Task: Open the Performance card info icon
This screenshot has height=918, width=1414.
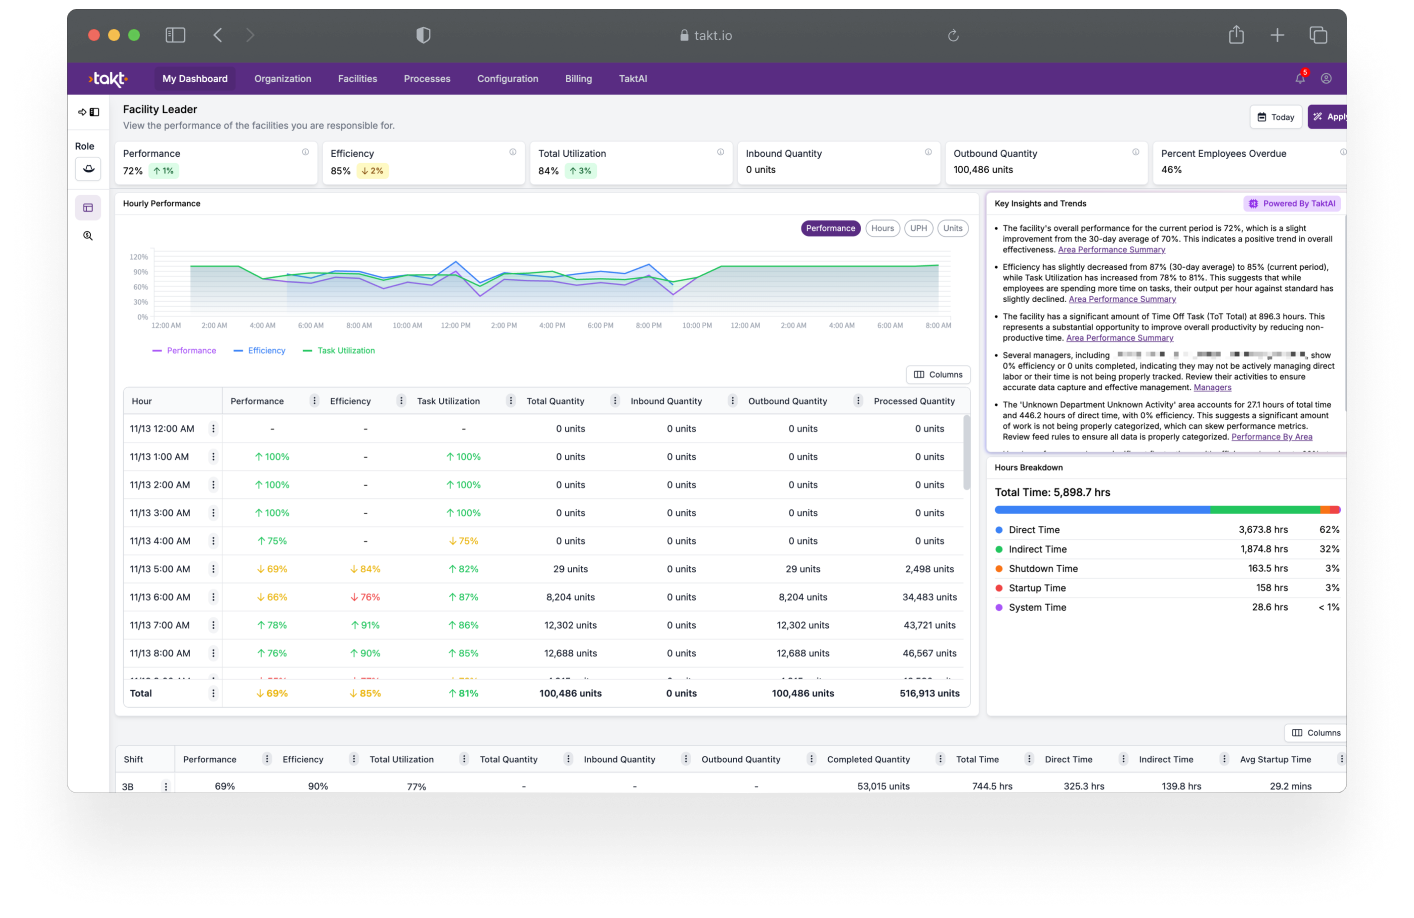Action: click(306, 152)
